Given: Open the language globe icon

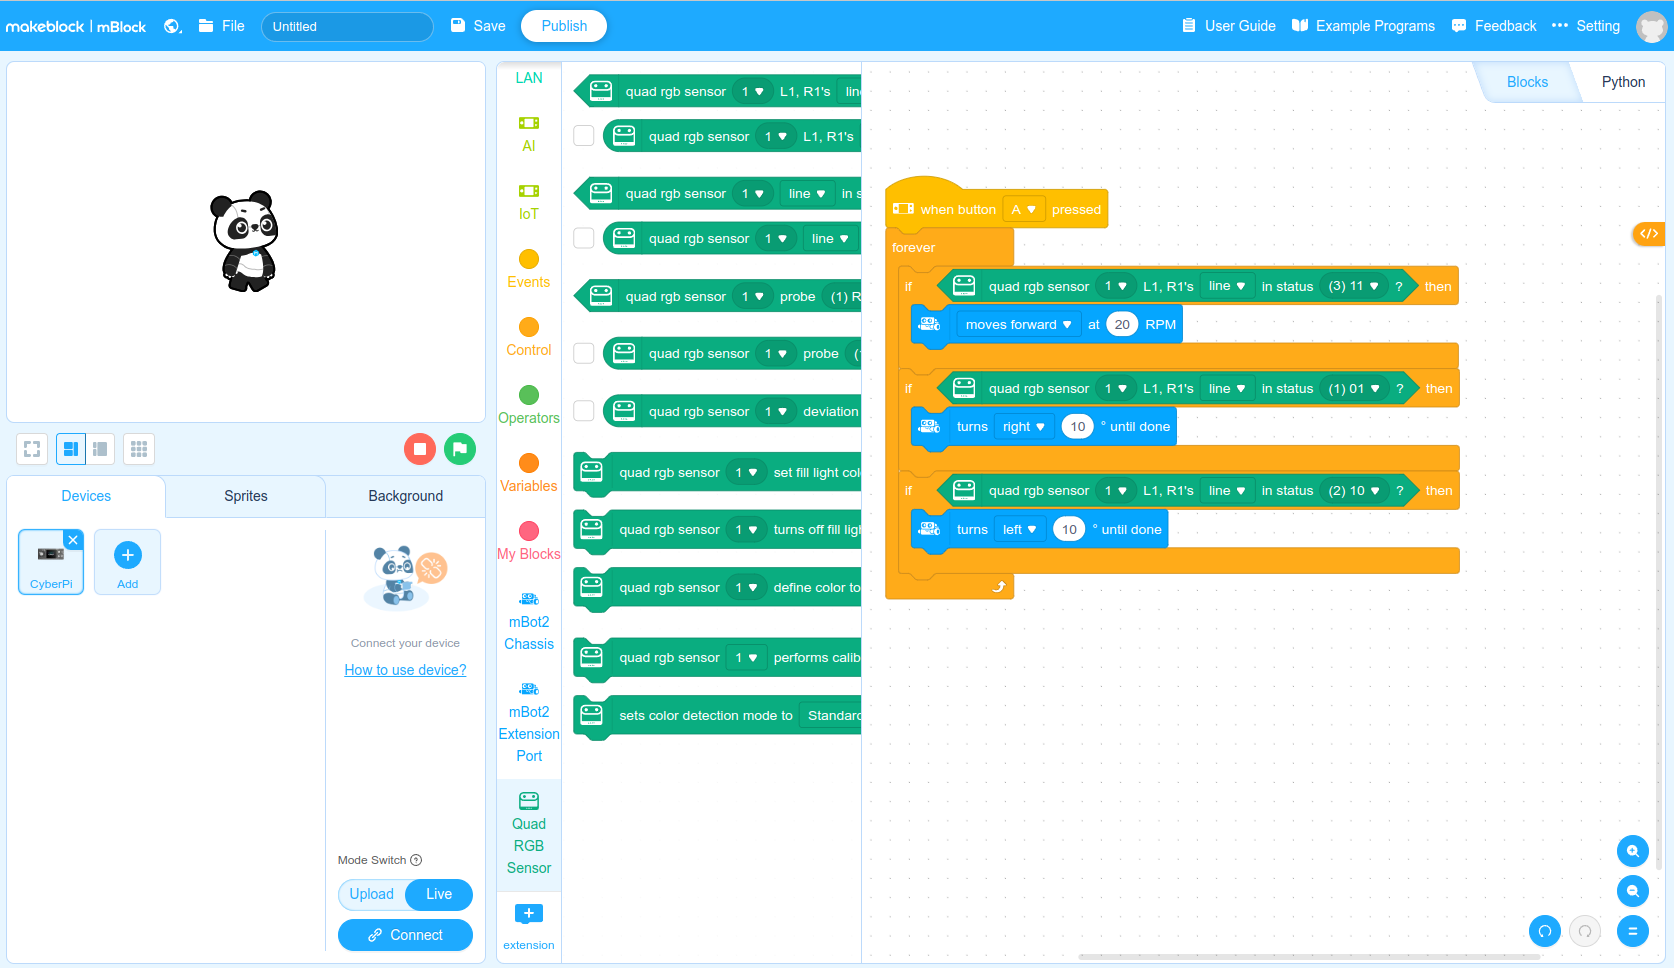Looking at the screenshot, I should click(173, 26).
